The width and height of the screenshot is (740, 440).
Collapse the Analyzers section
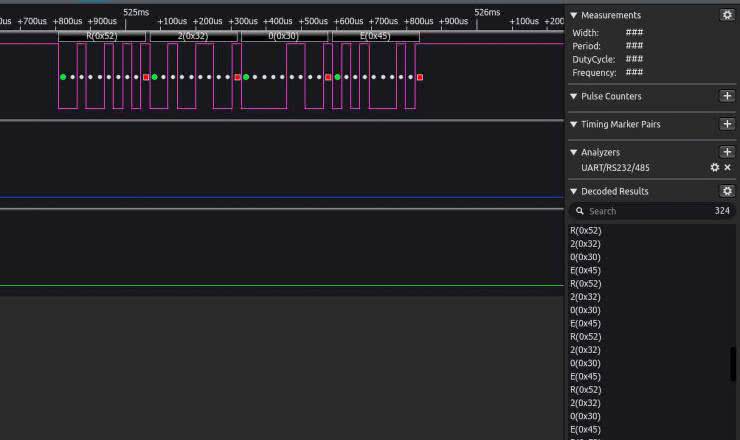point(573,152)
